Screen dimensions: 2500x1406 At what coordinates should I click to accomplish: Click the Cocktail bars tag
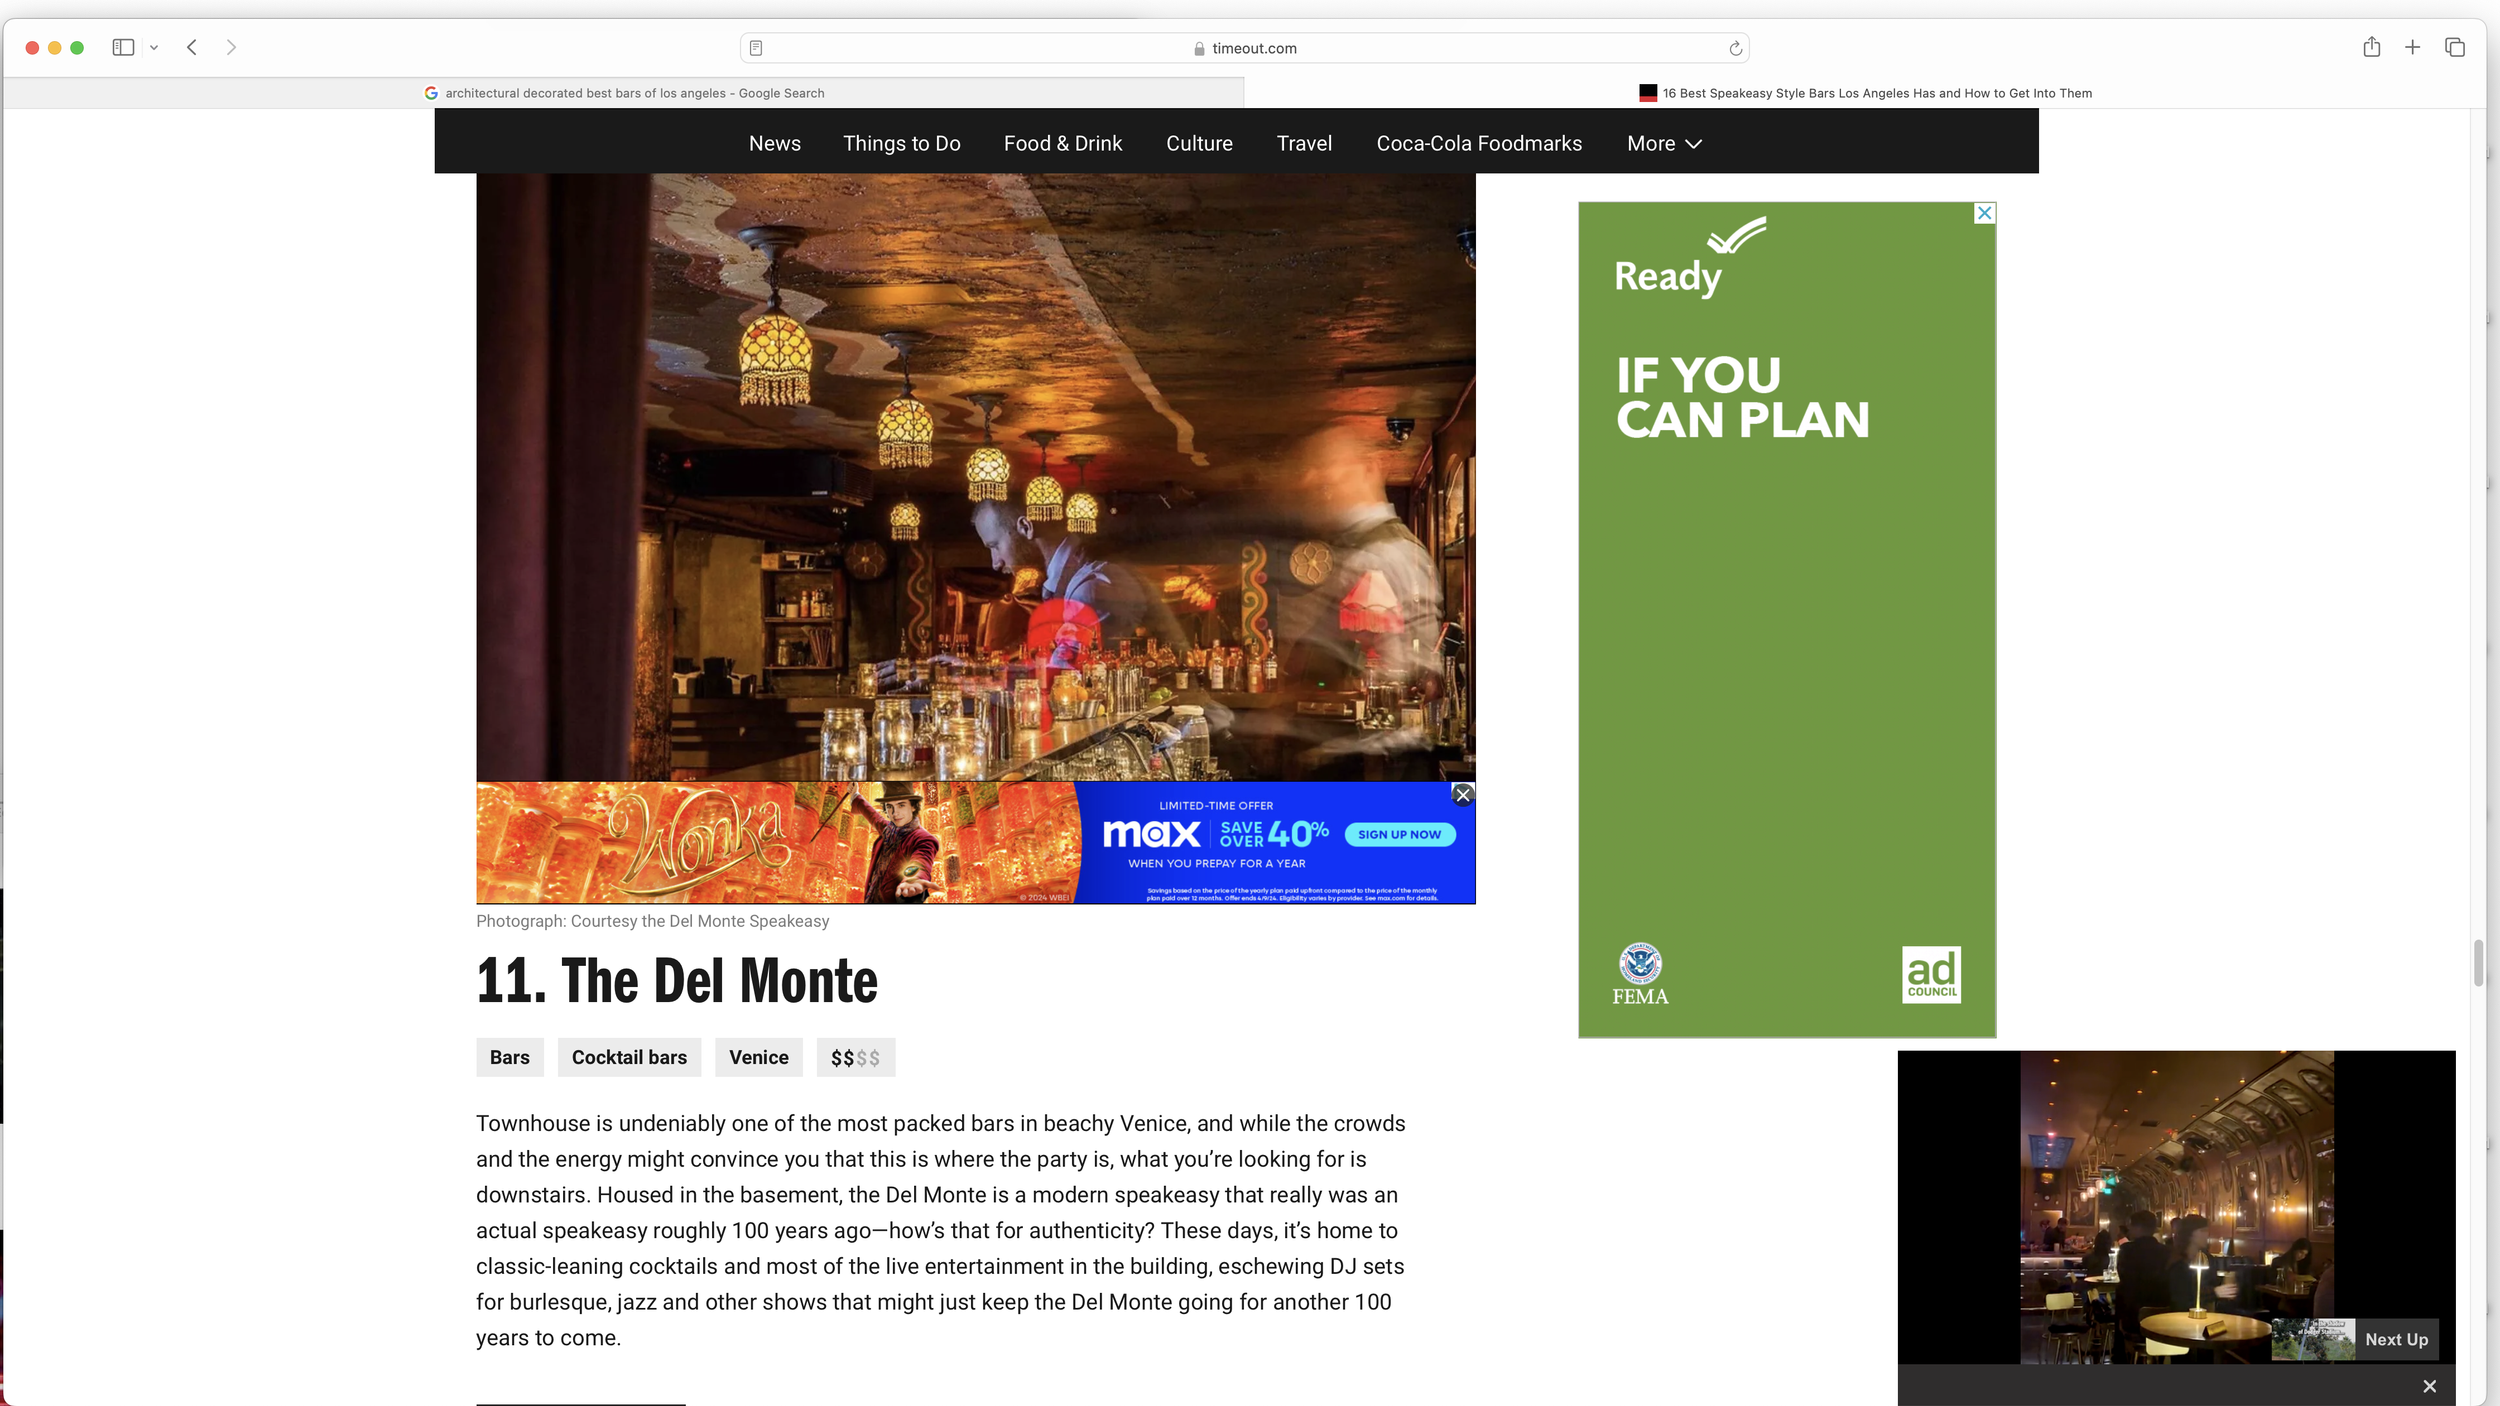click(629, 1057)
